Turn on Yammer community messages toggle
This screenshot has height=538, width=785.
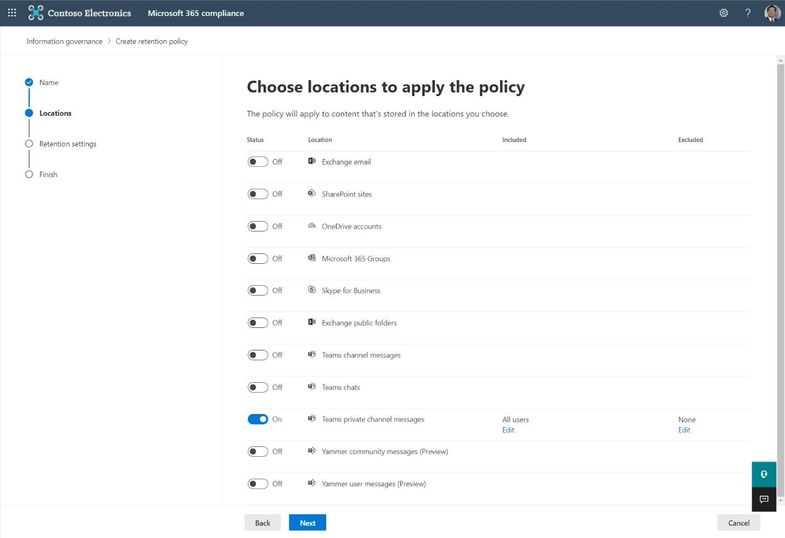[258, 451]
